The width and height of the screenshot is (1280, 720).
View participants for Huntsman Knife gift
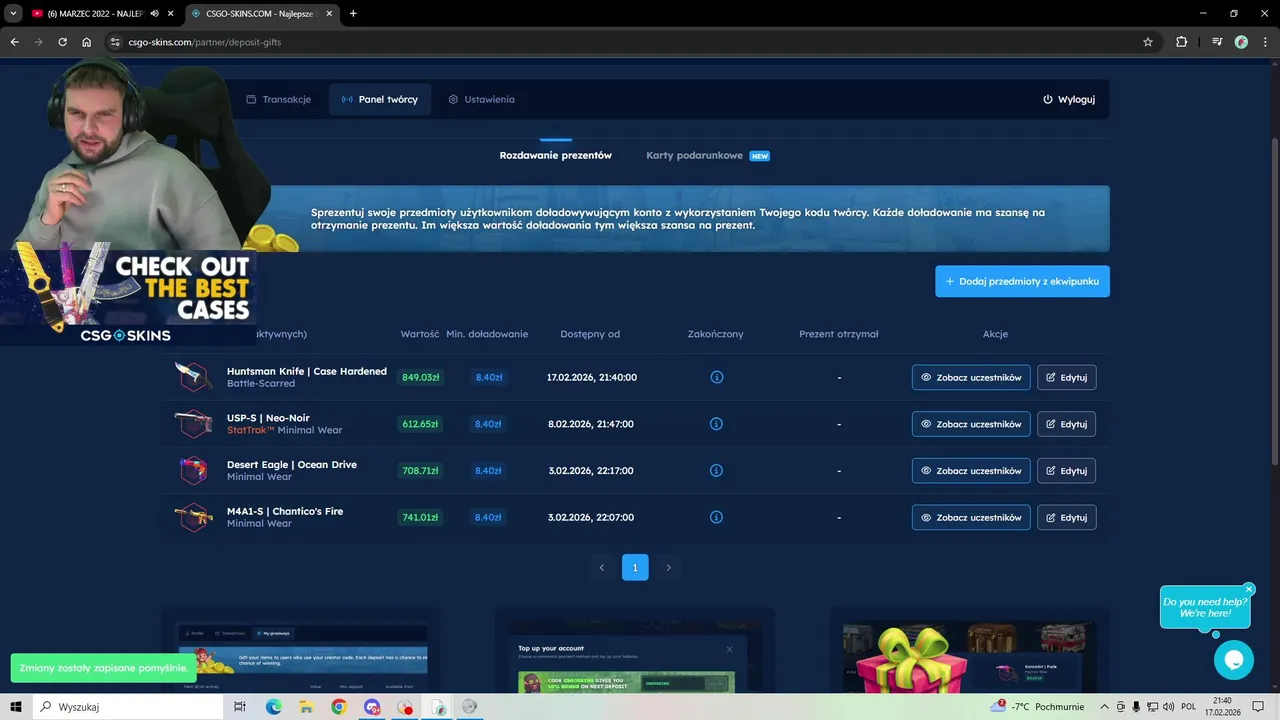(x=971, y=377)
